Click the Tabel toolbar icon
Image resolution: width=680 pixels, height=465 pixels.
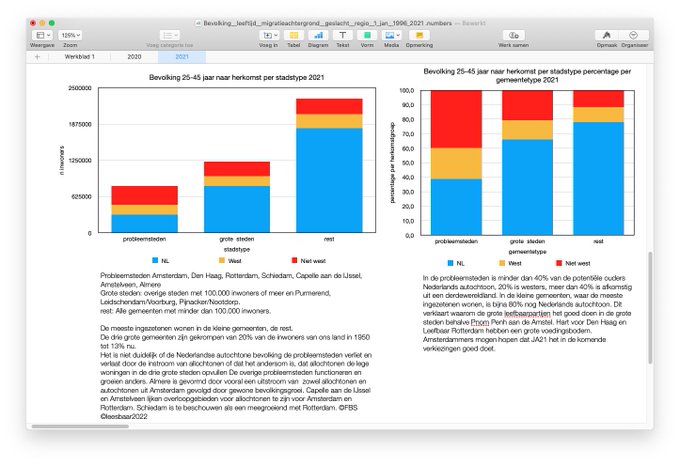coord(294,35)
